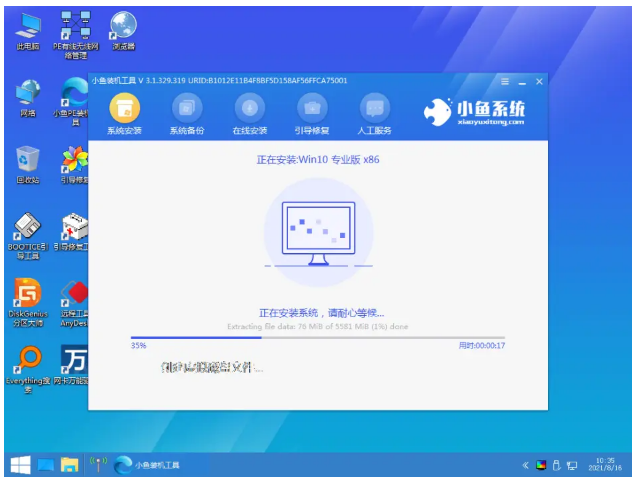Open the 系统安装 tab icon
Viewport: 639px width, 483px height.
coord(124,108)
